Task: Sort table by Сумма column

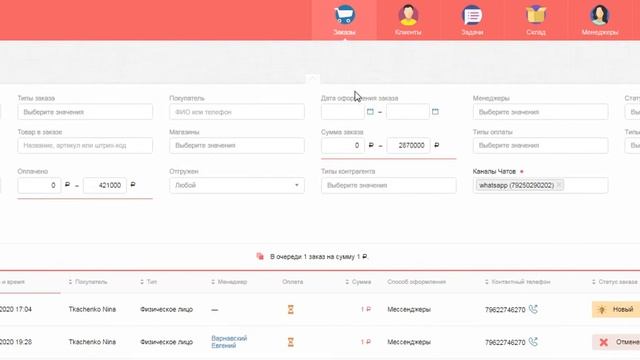Action: [358, 282]
